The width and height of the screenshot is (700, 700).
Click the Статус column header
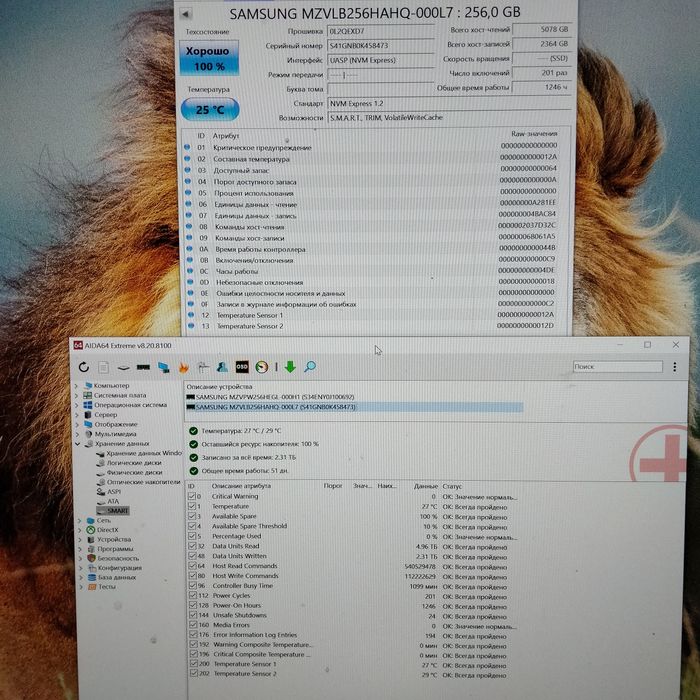tap(452, 486)
